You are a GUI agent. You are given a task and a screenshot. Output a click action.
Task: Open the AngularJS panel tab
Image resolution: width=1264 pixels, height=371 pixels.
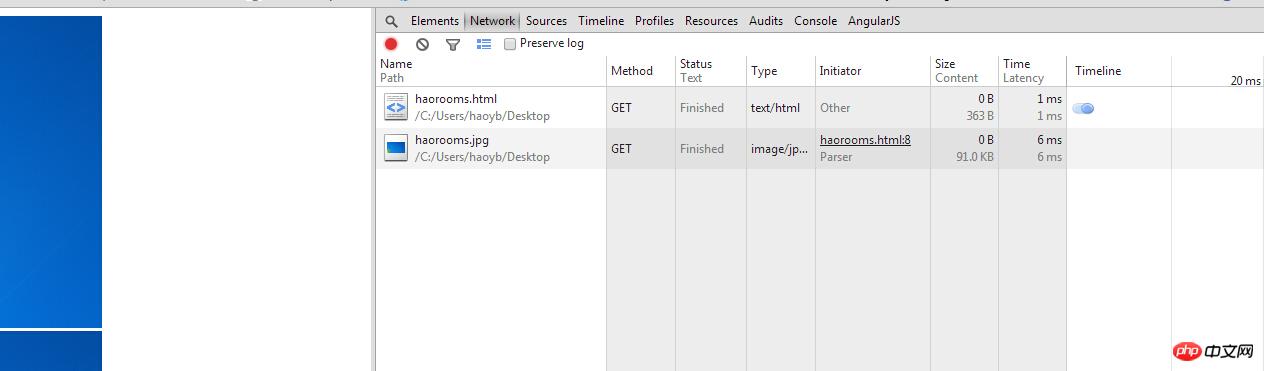point(874,21)
